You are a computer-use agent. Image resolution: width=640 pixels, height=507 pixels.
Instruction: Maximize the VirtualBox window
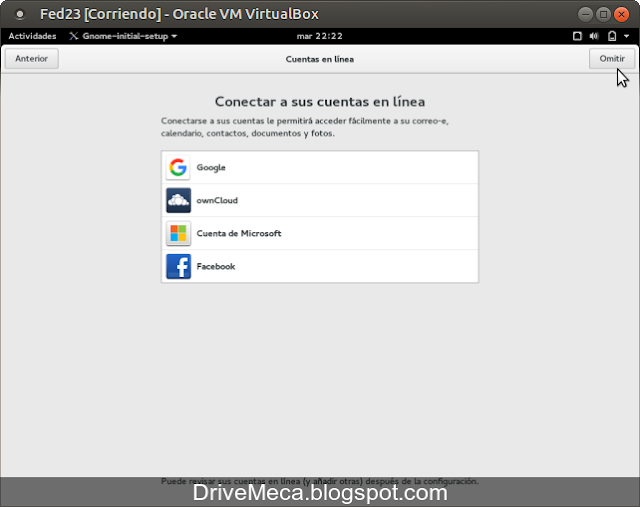pyautogui.click(x=603, y=15)
